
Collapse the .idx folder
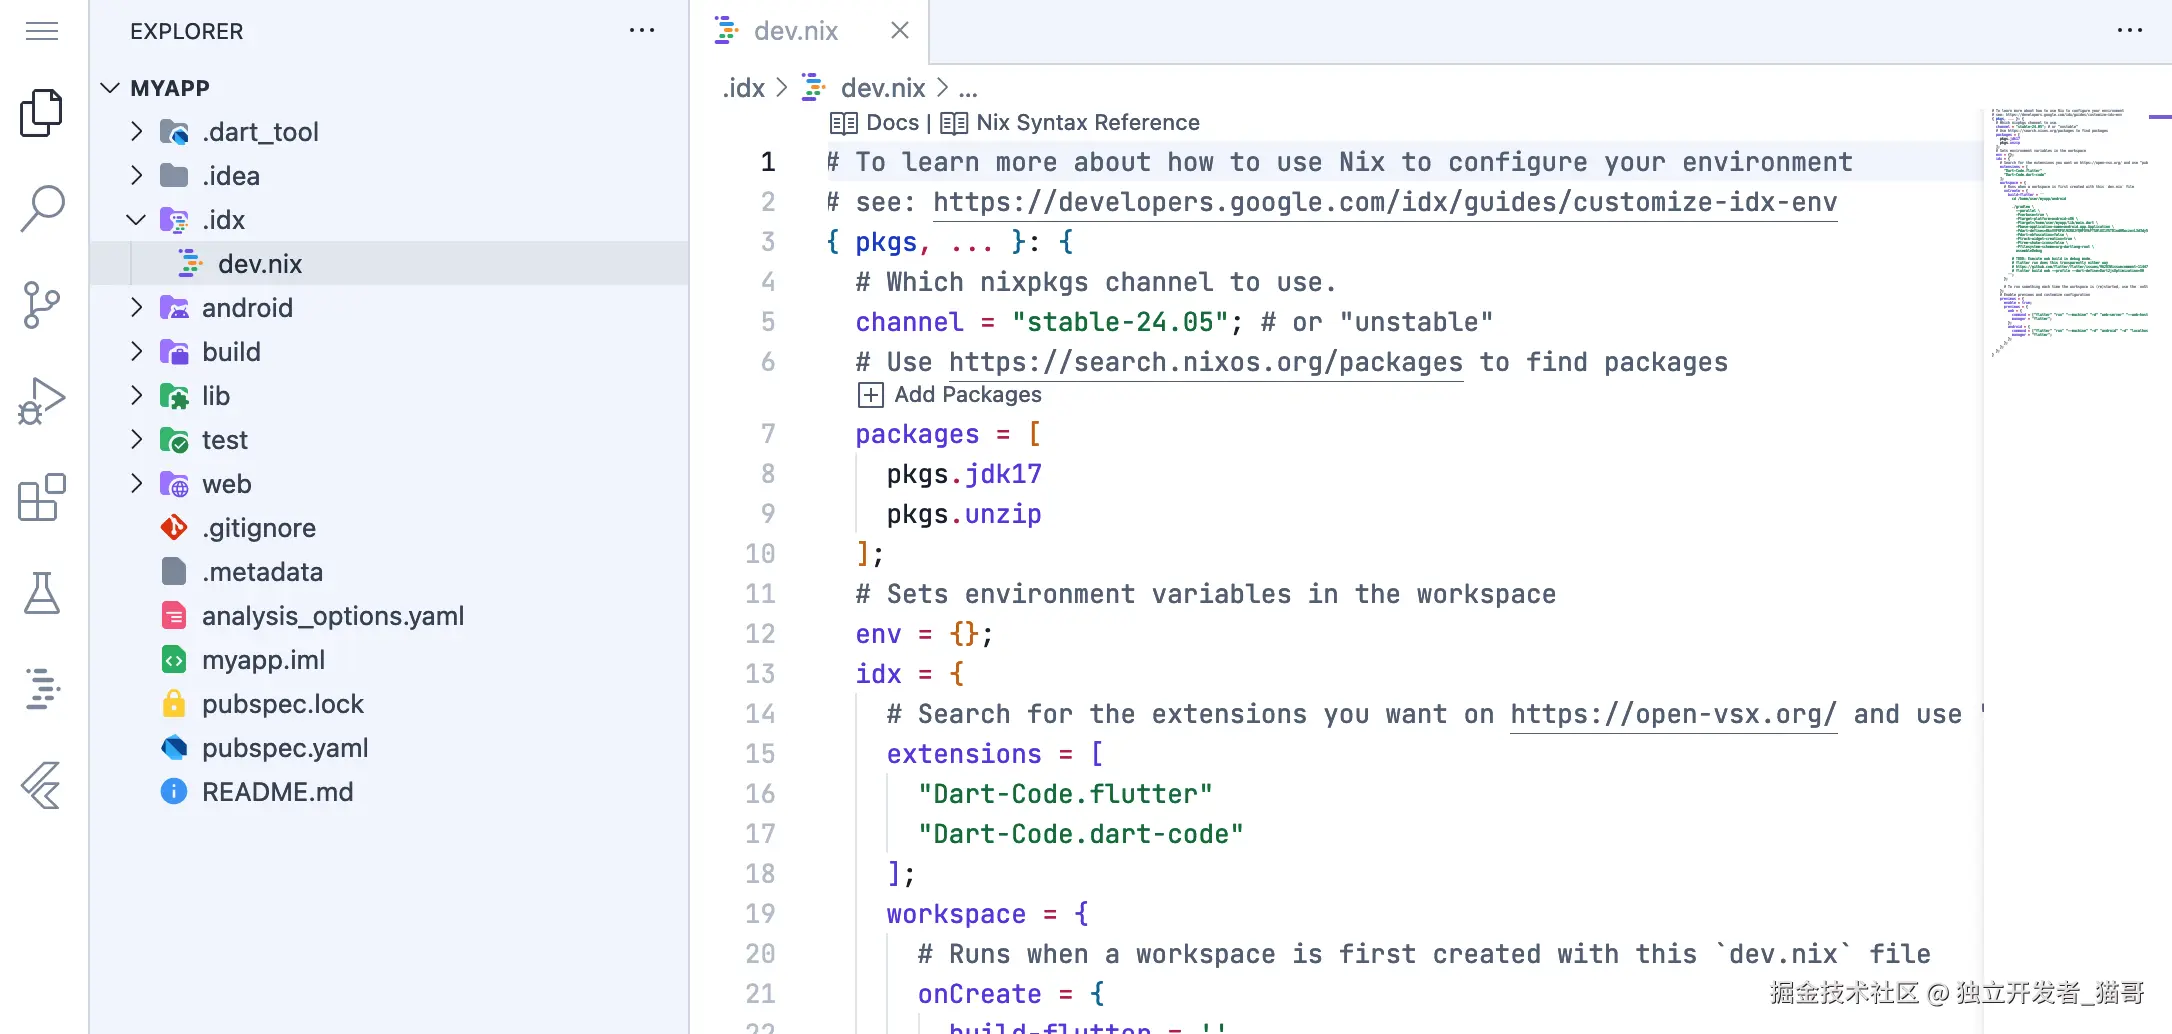[137, 220]
